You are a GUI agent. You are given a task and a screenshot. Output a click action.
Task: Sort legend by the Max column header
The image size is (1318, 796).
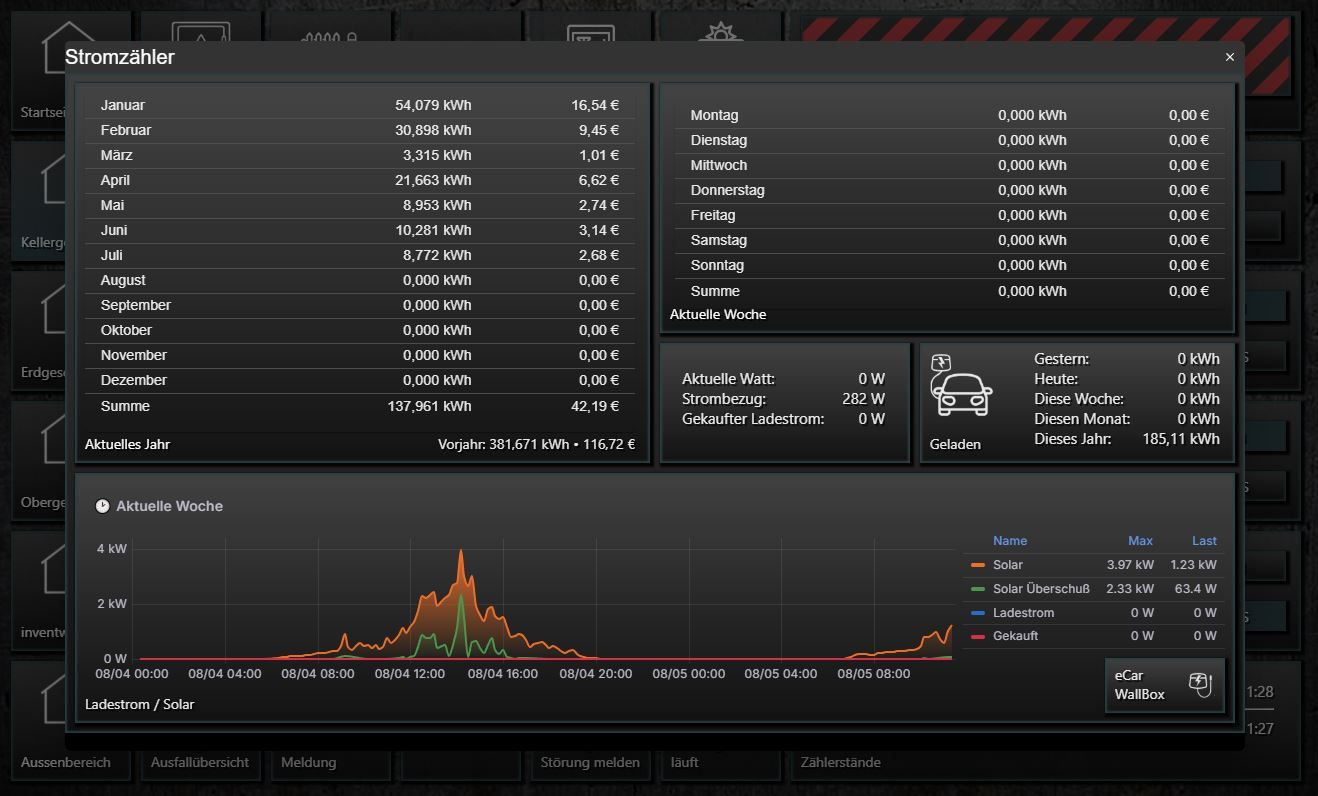[x=1140, y=541]
